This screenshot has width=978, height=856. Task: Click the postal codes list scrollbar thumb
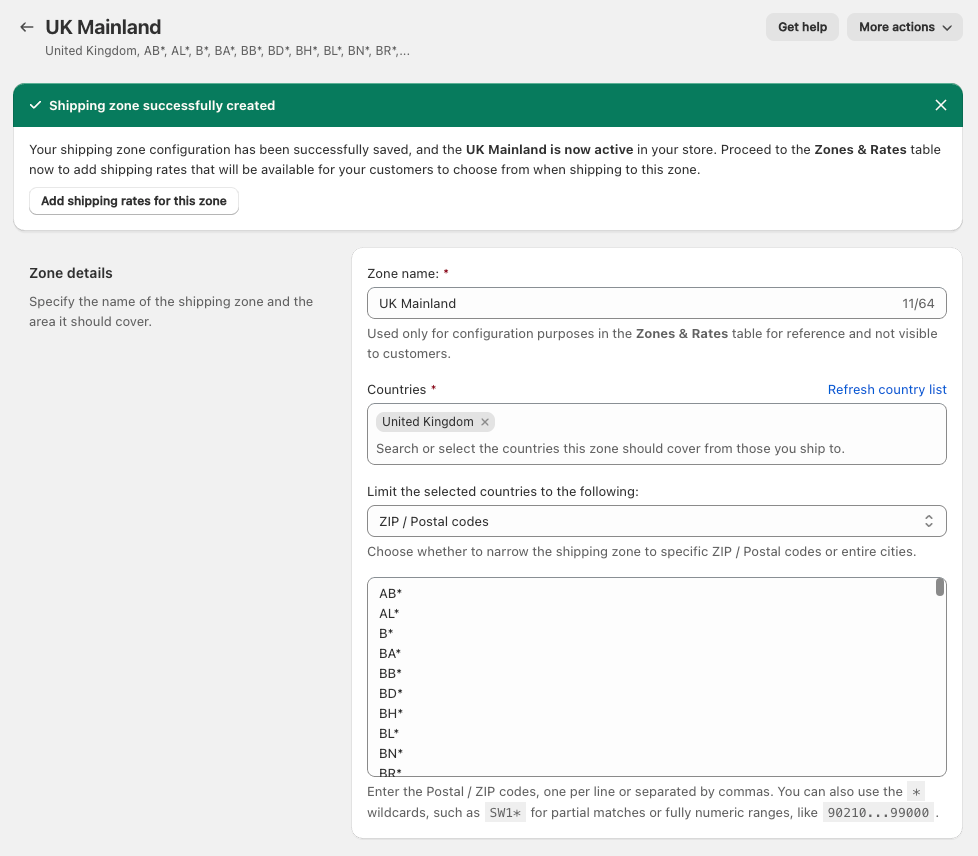tap(939, 587)
